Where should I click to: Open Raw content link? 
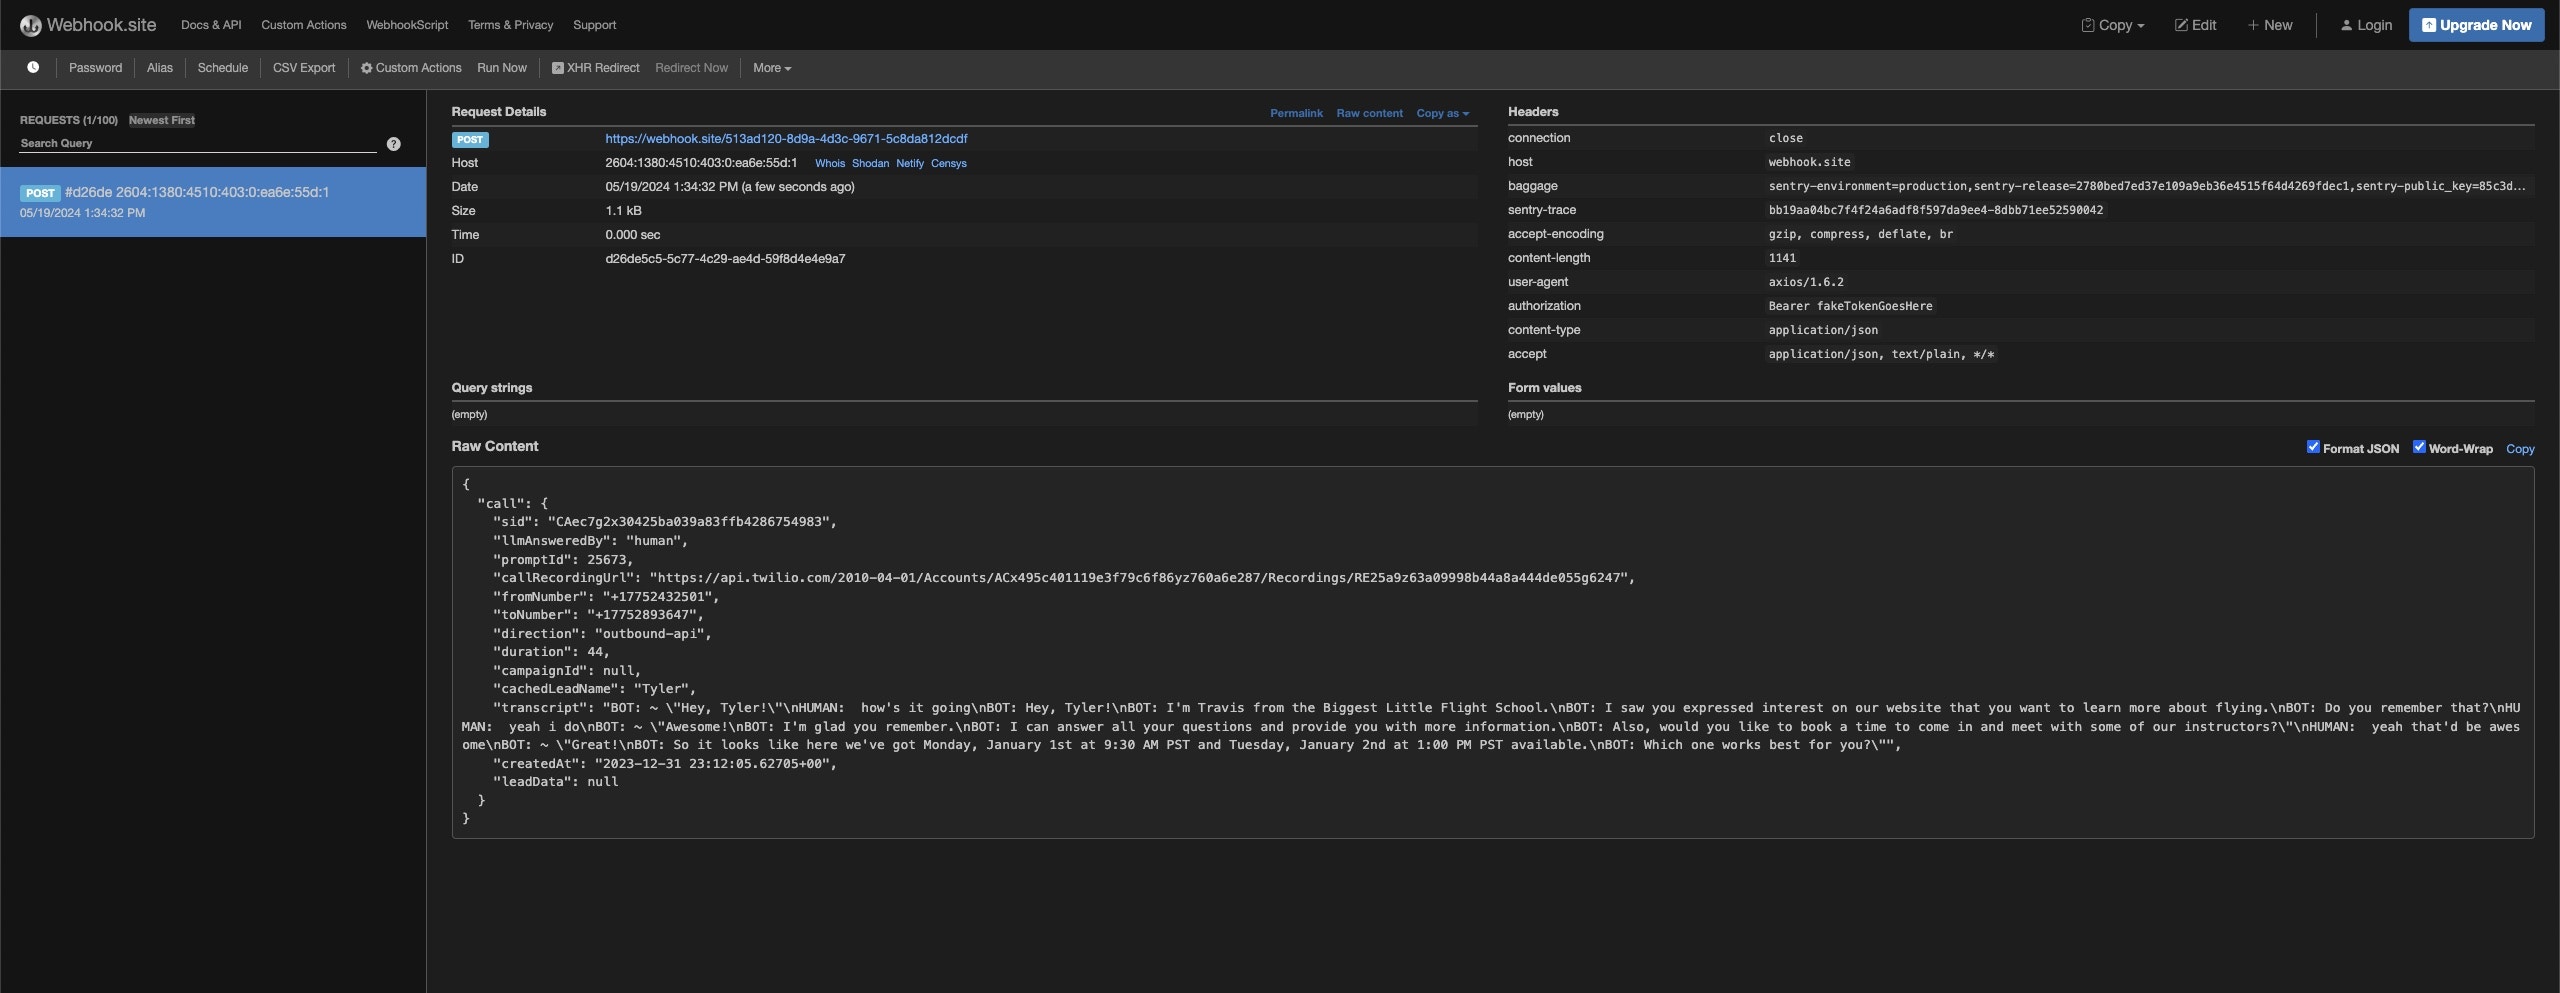[1370, 113]
